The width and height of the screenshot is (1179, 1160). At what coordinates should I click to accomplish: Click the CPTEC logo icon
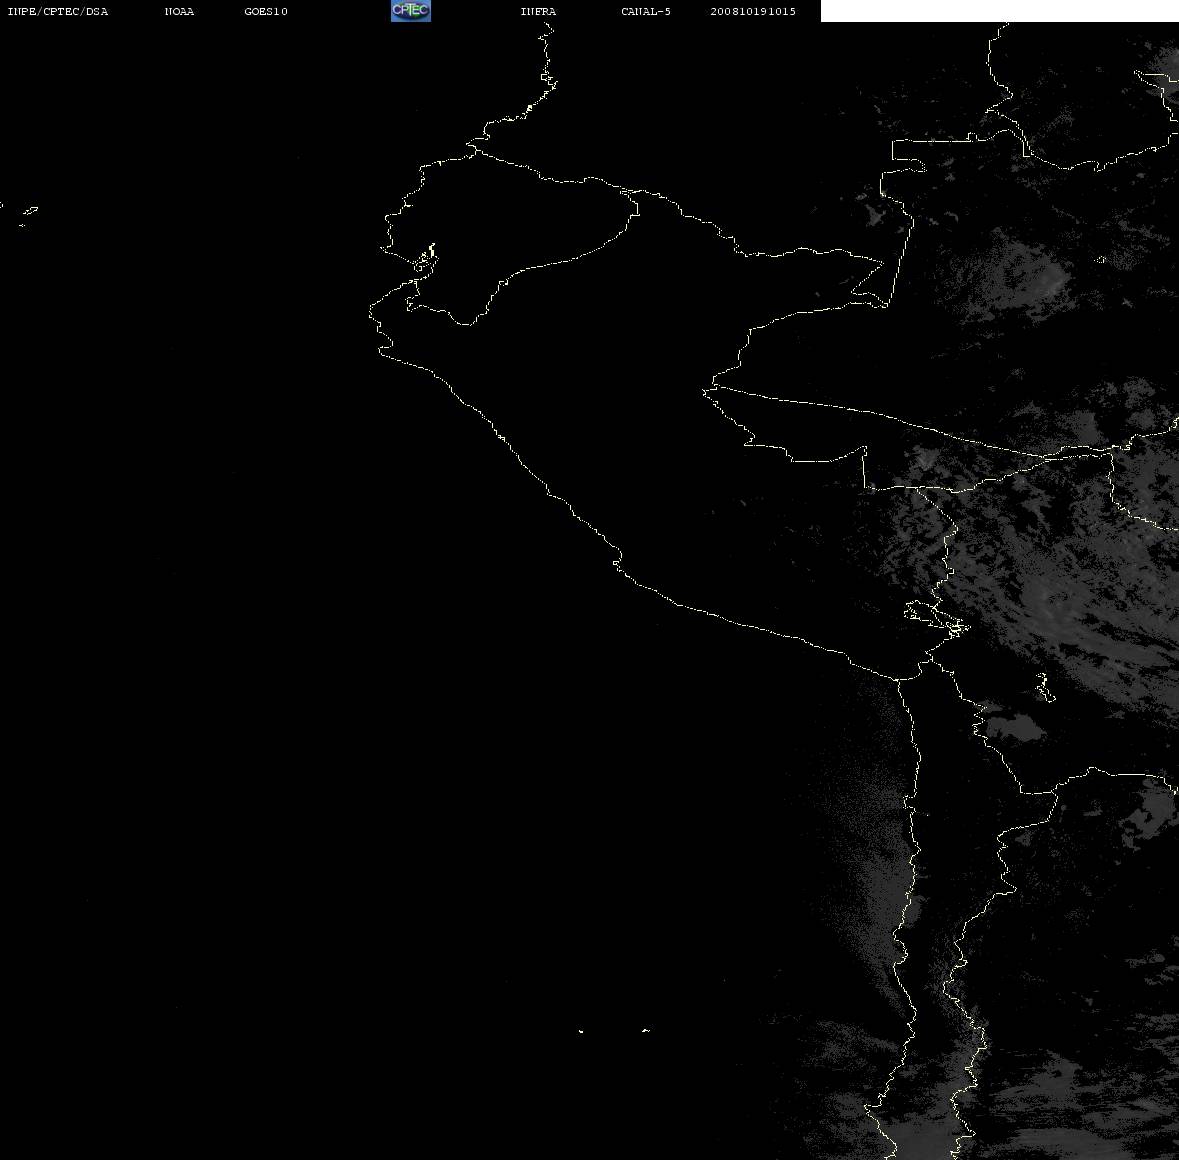pyautogui.click(x=411, y=11)
